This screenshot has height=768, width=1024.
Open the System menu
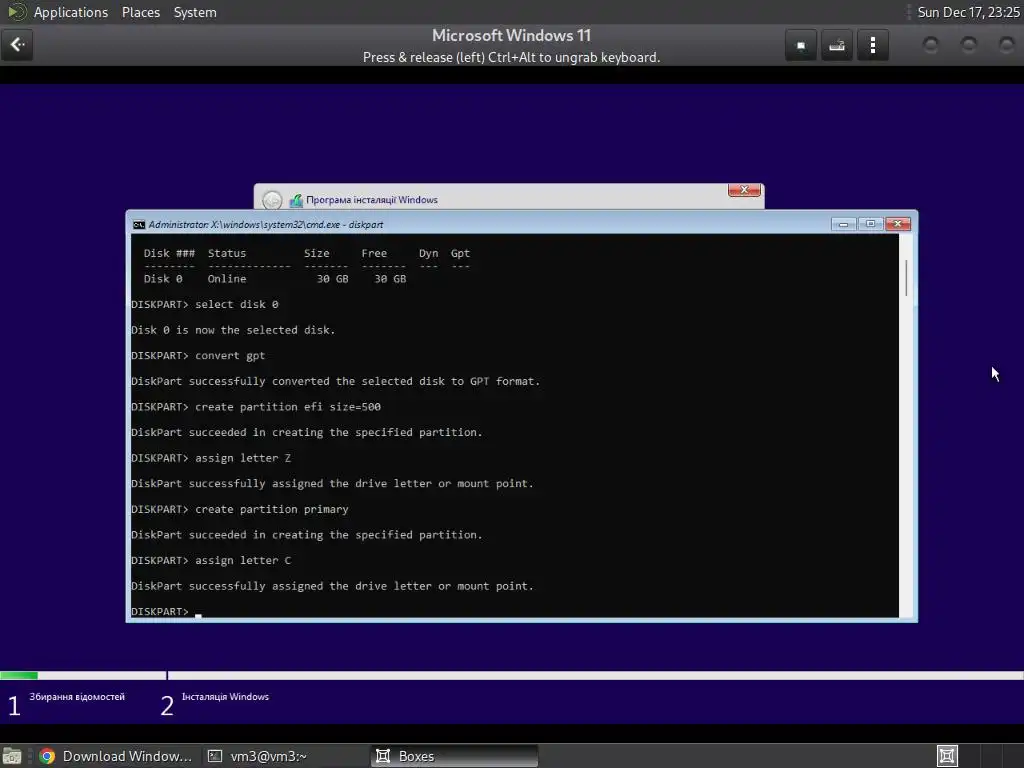click(x=195, y=12)
